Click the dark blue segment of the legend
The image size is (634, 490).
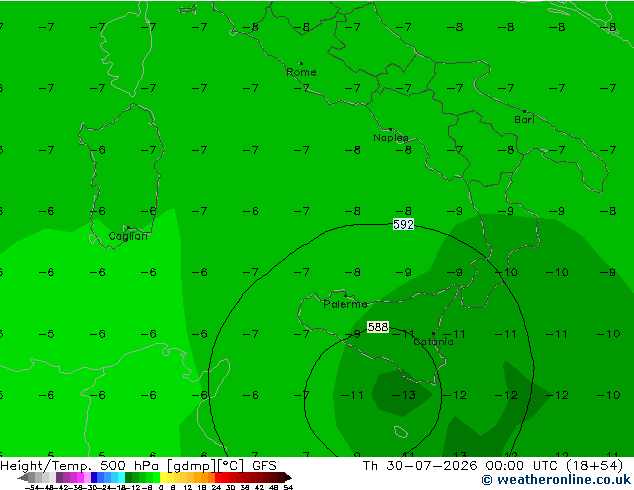(94, 477)
